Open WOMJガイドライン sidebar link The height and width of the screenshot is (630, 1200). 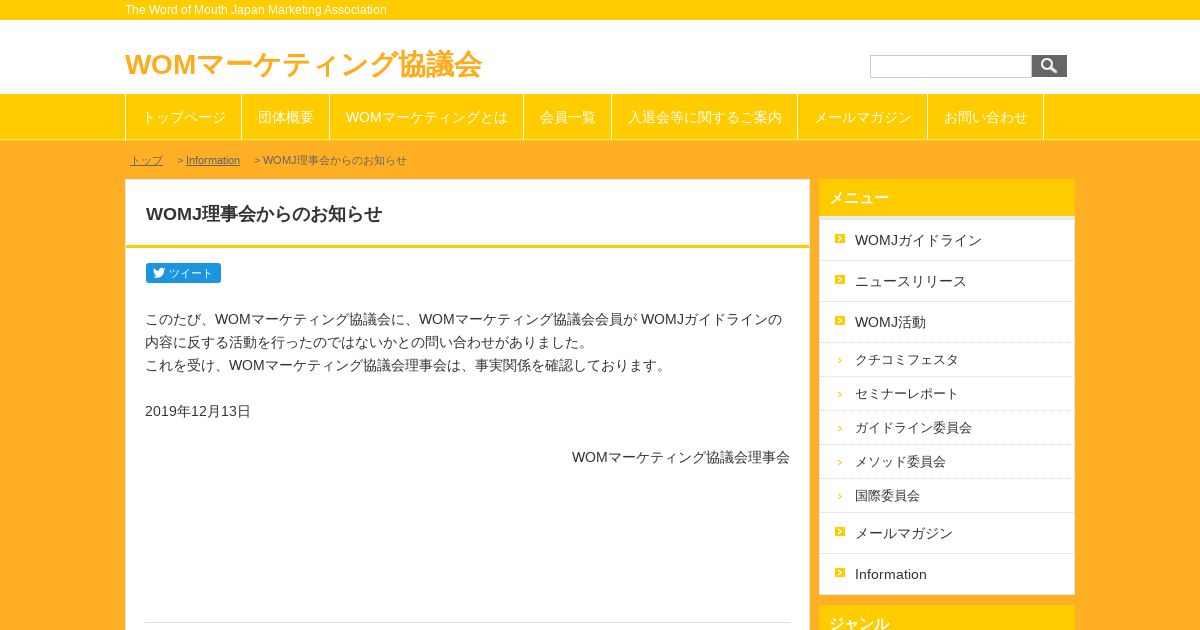point(947,240)
